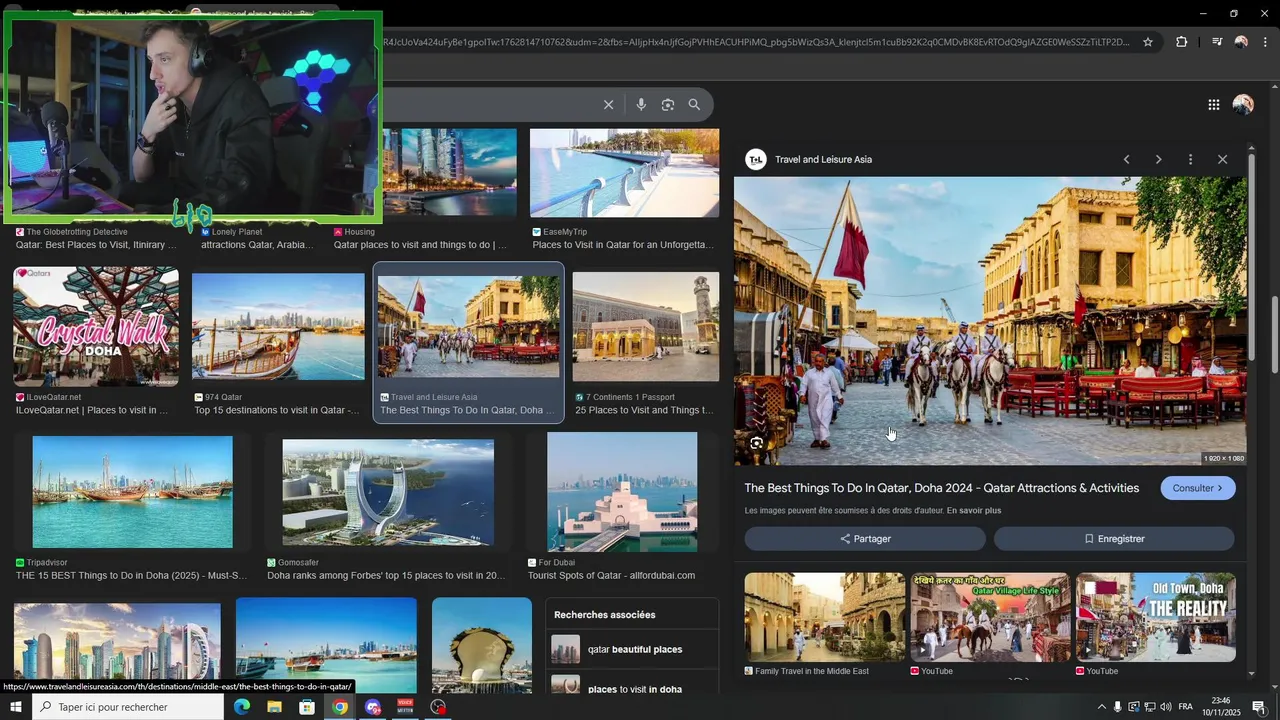Open preview panel more options menu
Image resolution: width=1280 pixels, height=720 pixels.
(x=1190, y=160)
